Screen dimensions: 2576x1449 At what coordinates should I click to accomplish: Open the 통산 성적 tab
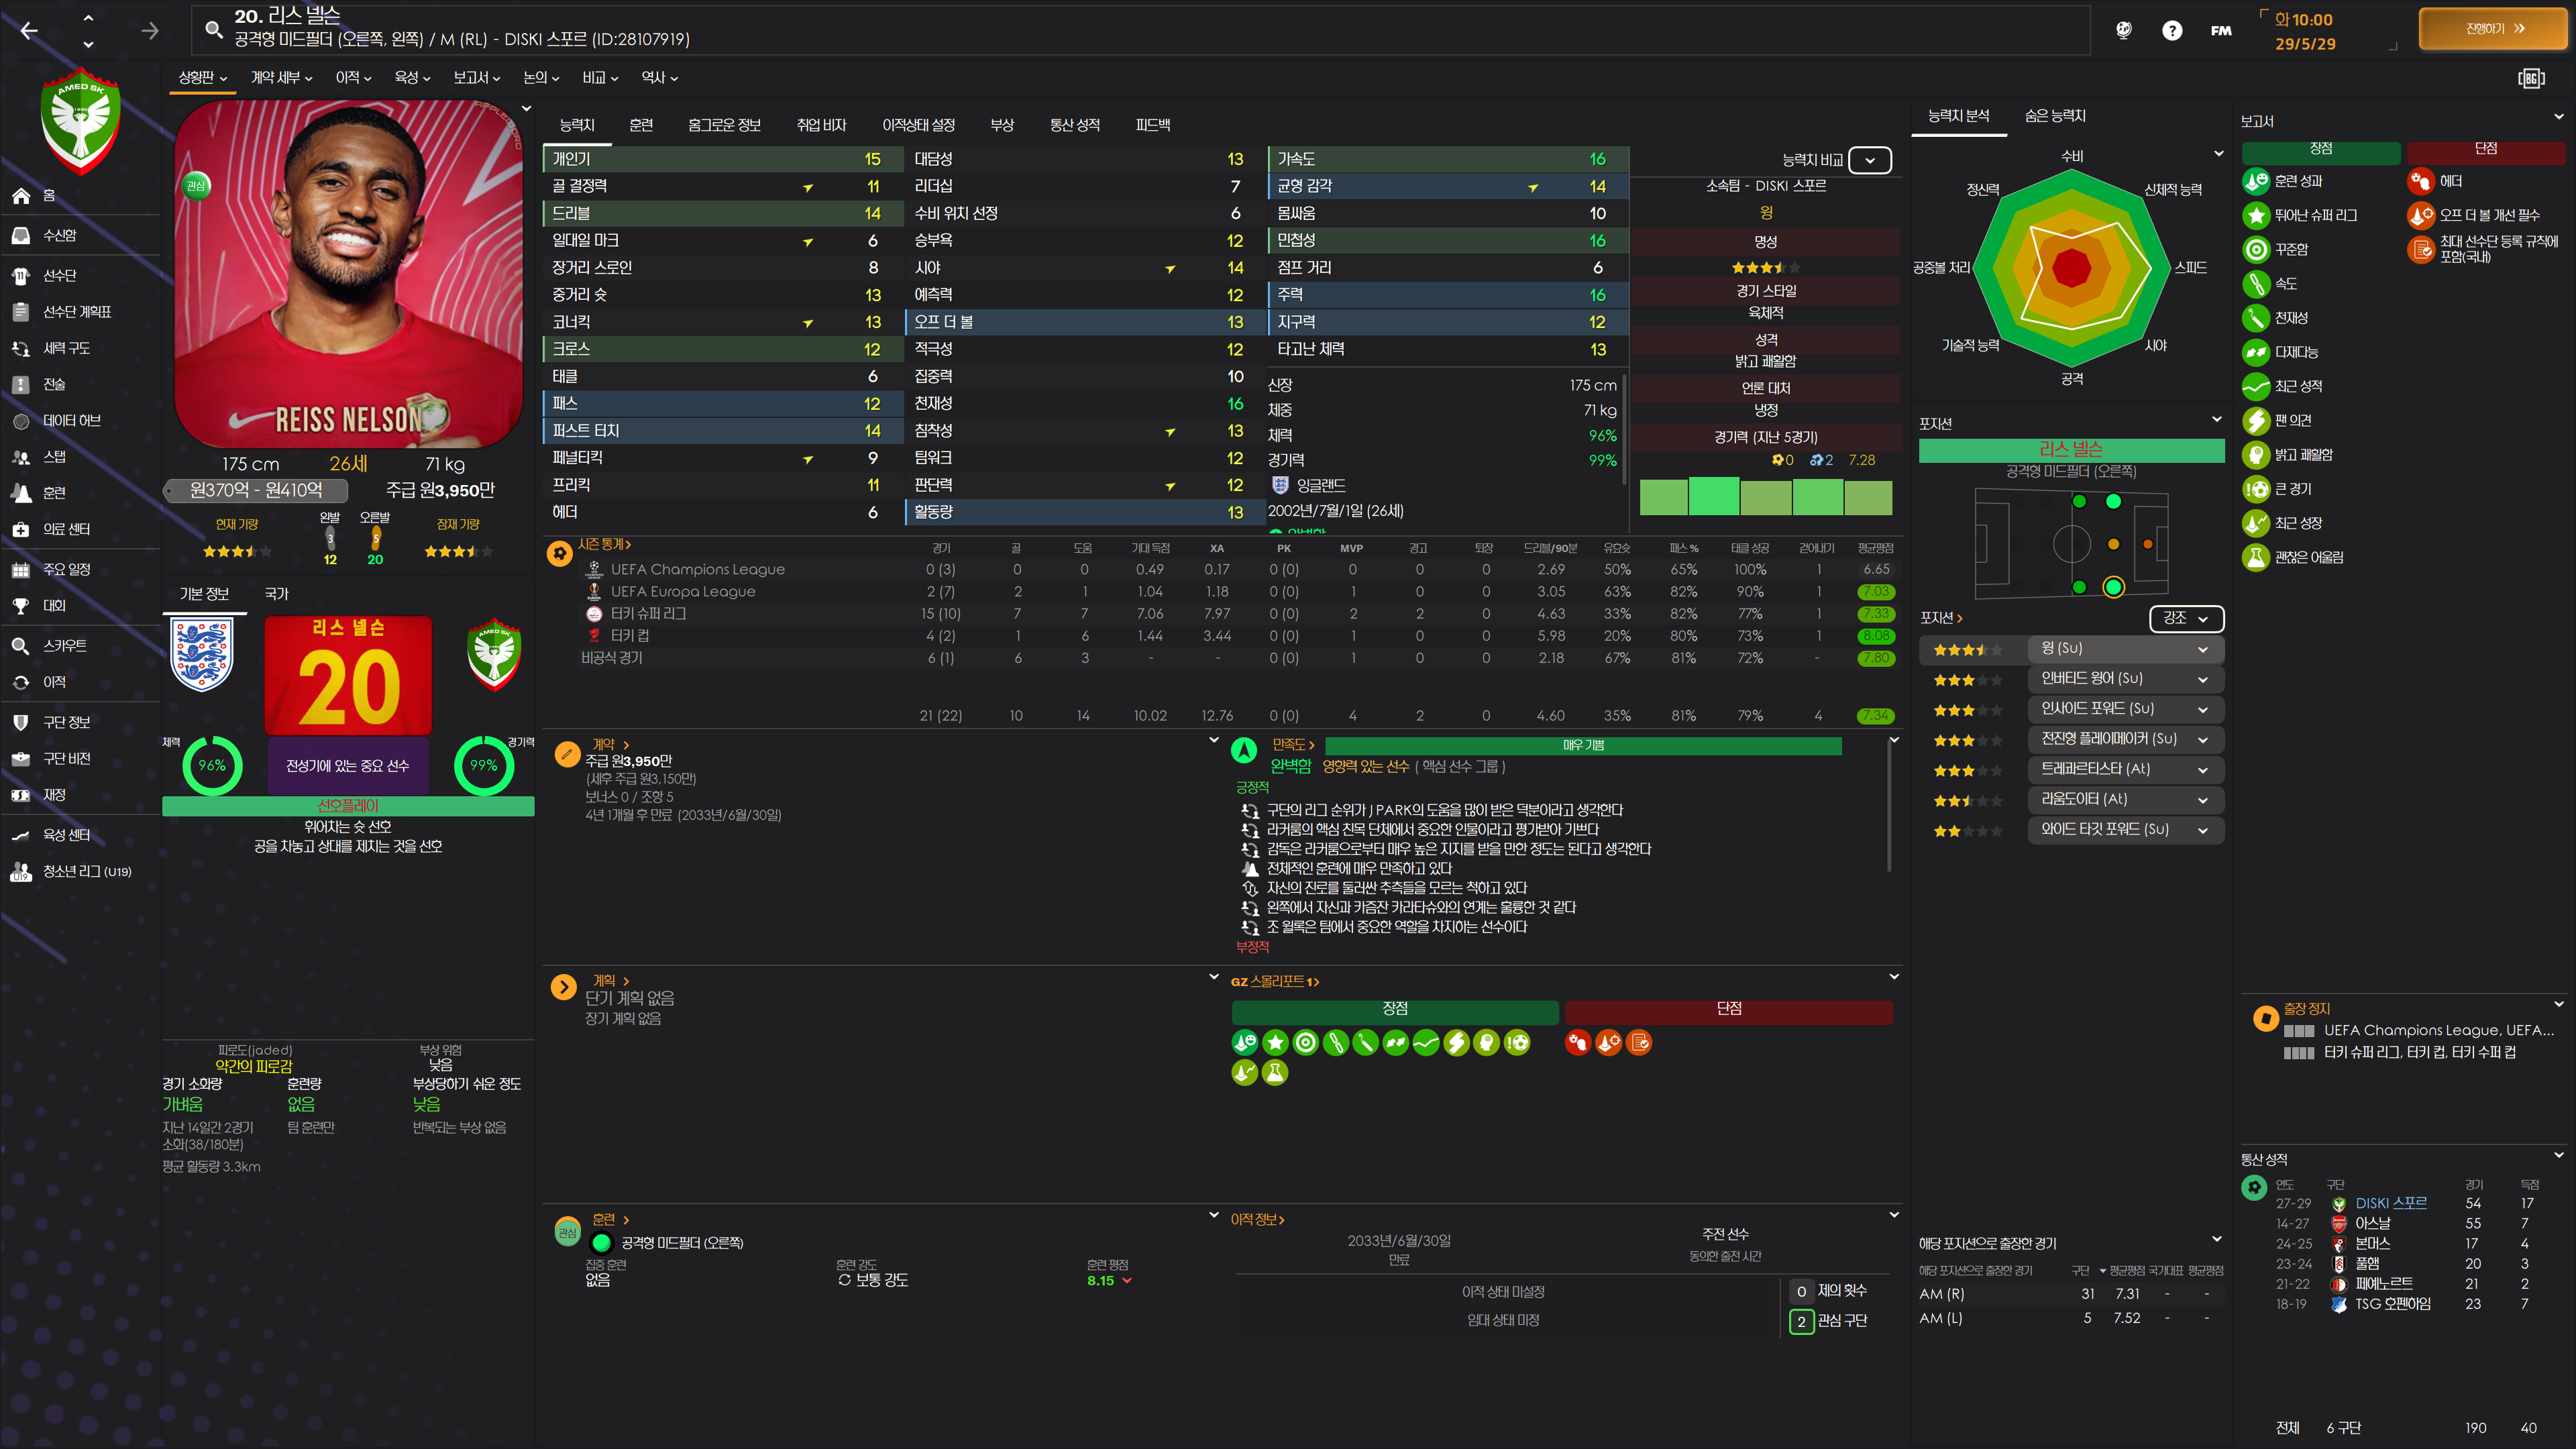1074,125
